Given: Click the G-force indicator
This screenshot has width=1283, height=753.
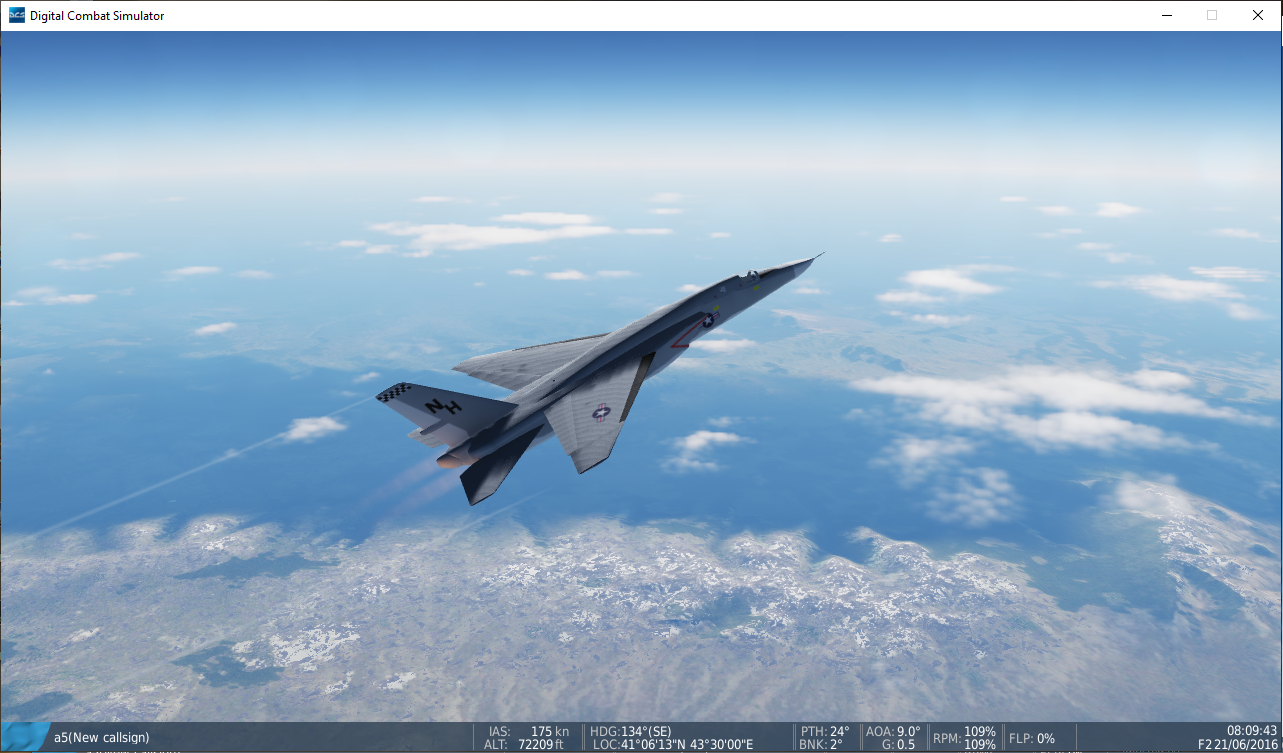Looking at the screenshot, I should click(x=896, y=744).
